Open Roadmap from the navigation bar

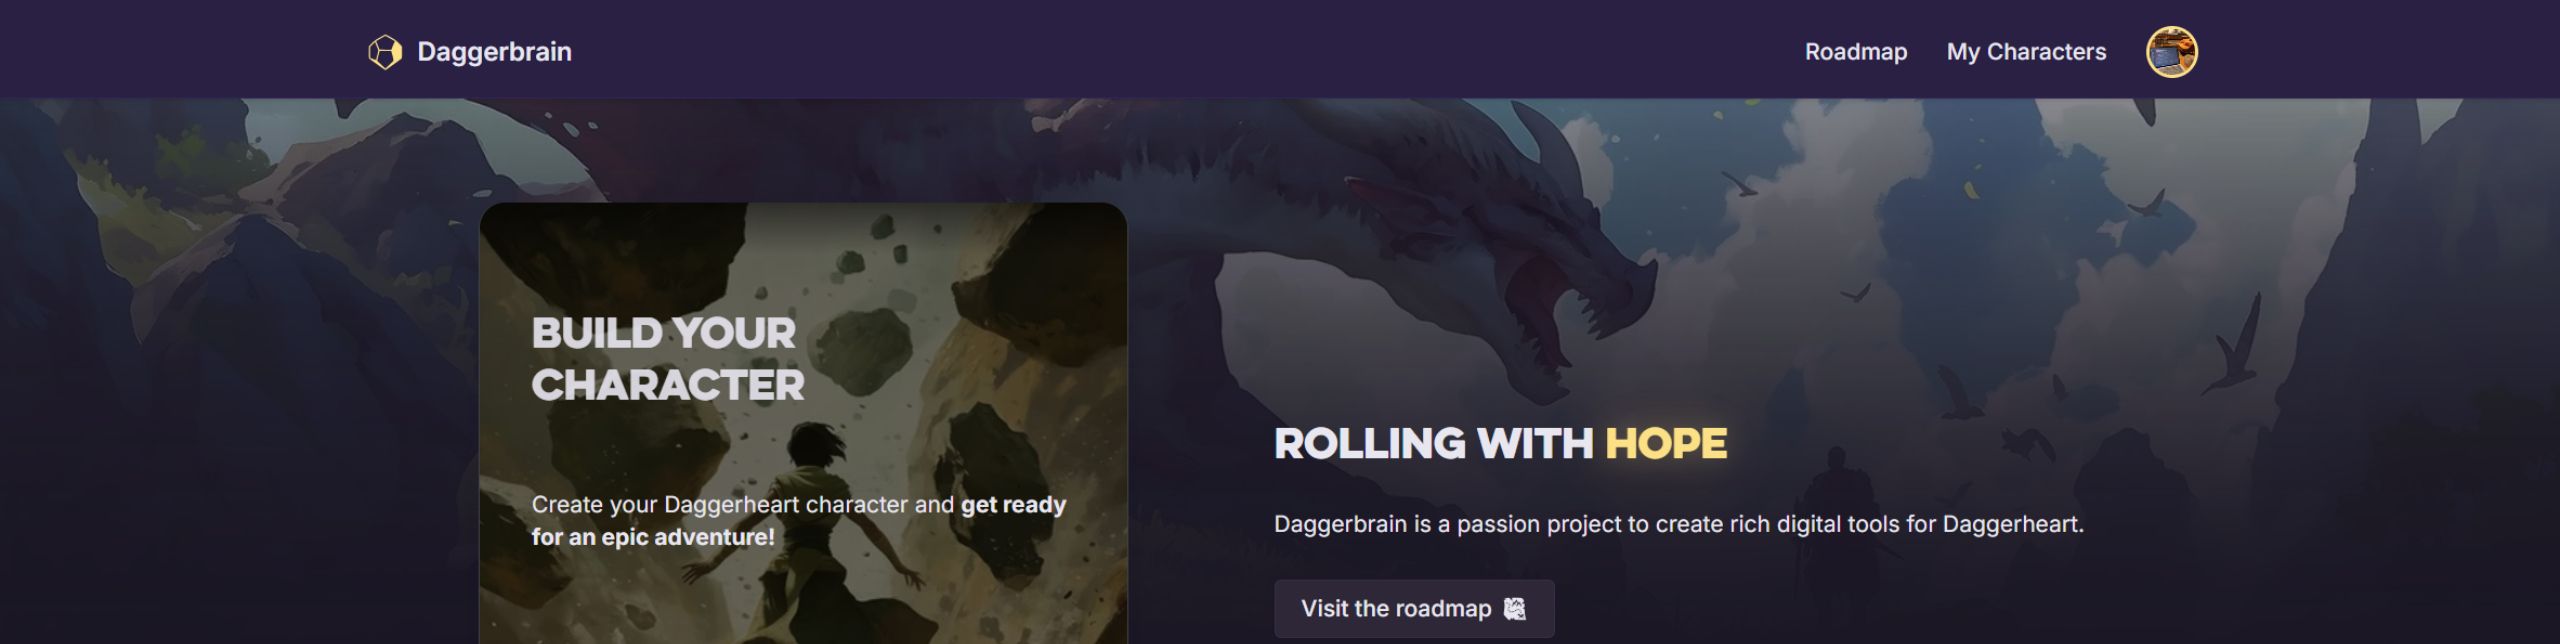coord(1855,52)
